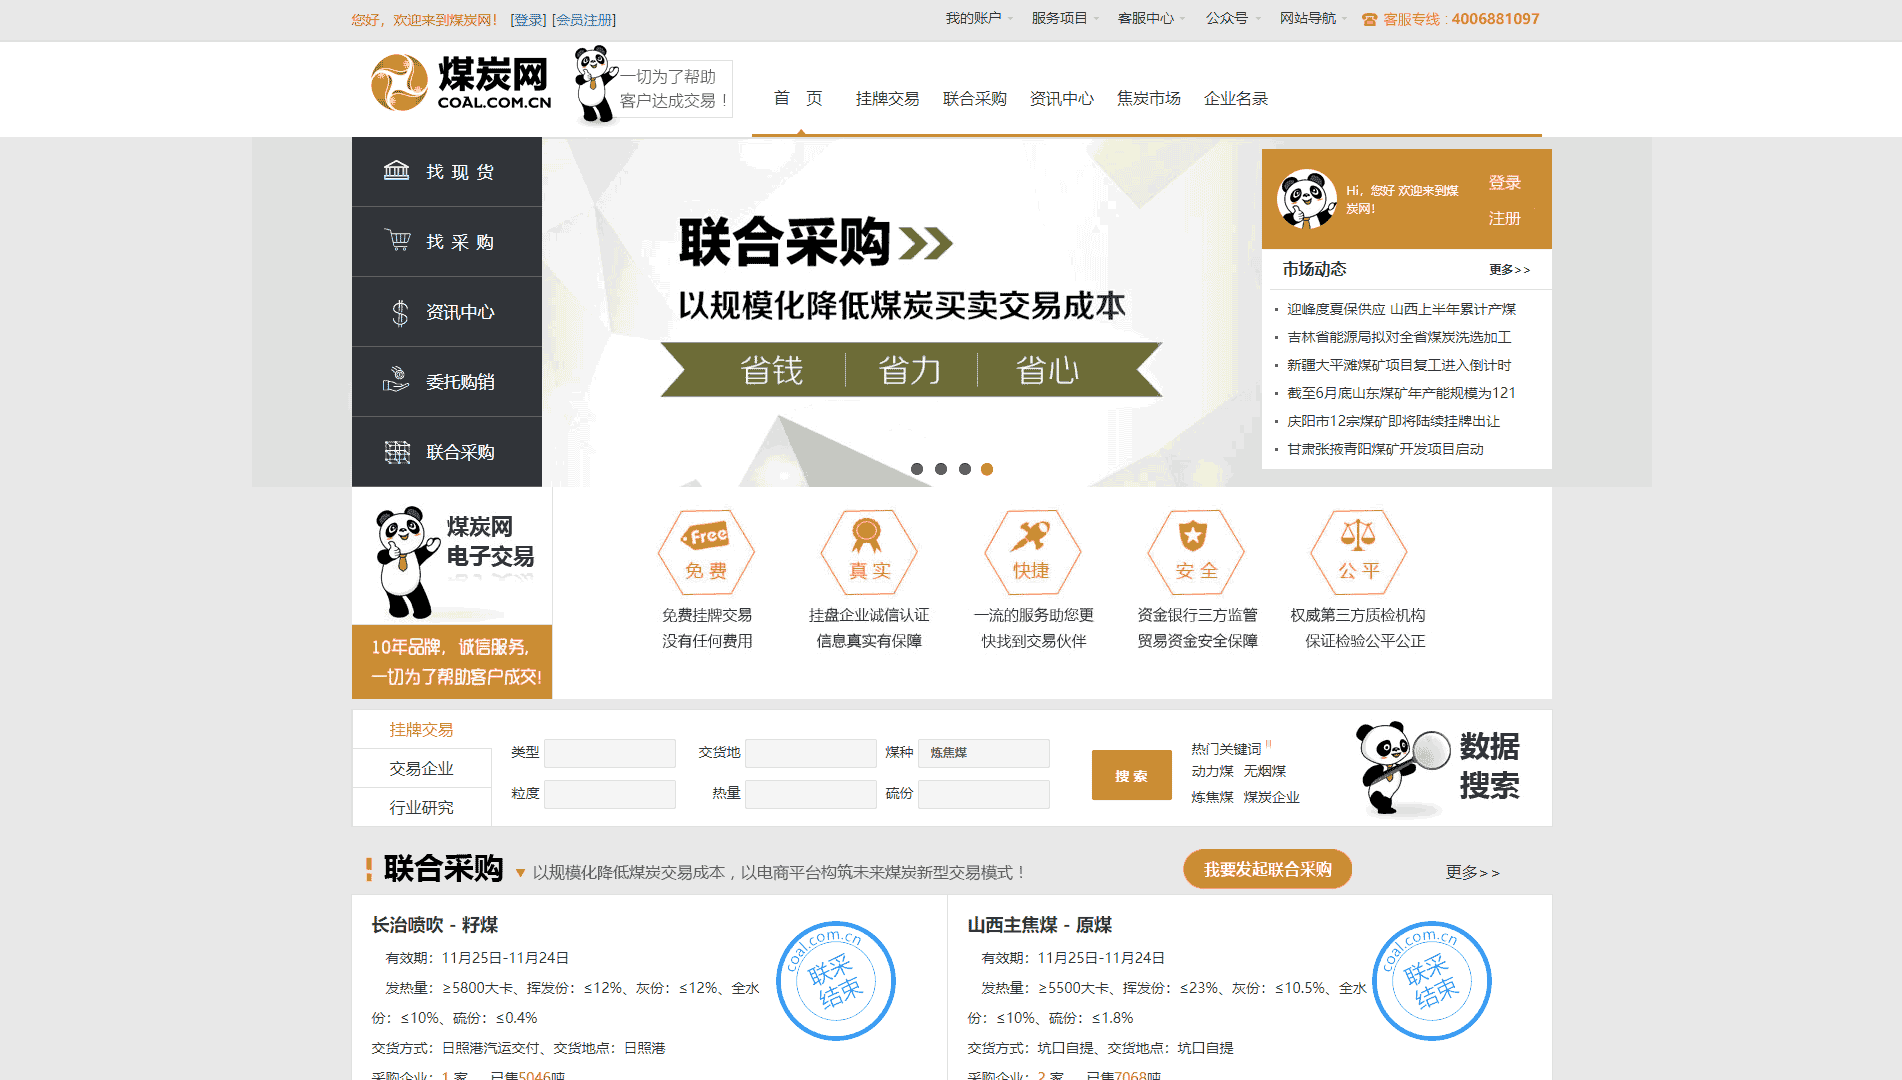Open news 庆阳市12宗煤矿即将陆续挂牌出让
Screen dimensions: 1902x1080
point(1393,421)
